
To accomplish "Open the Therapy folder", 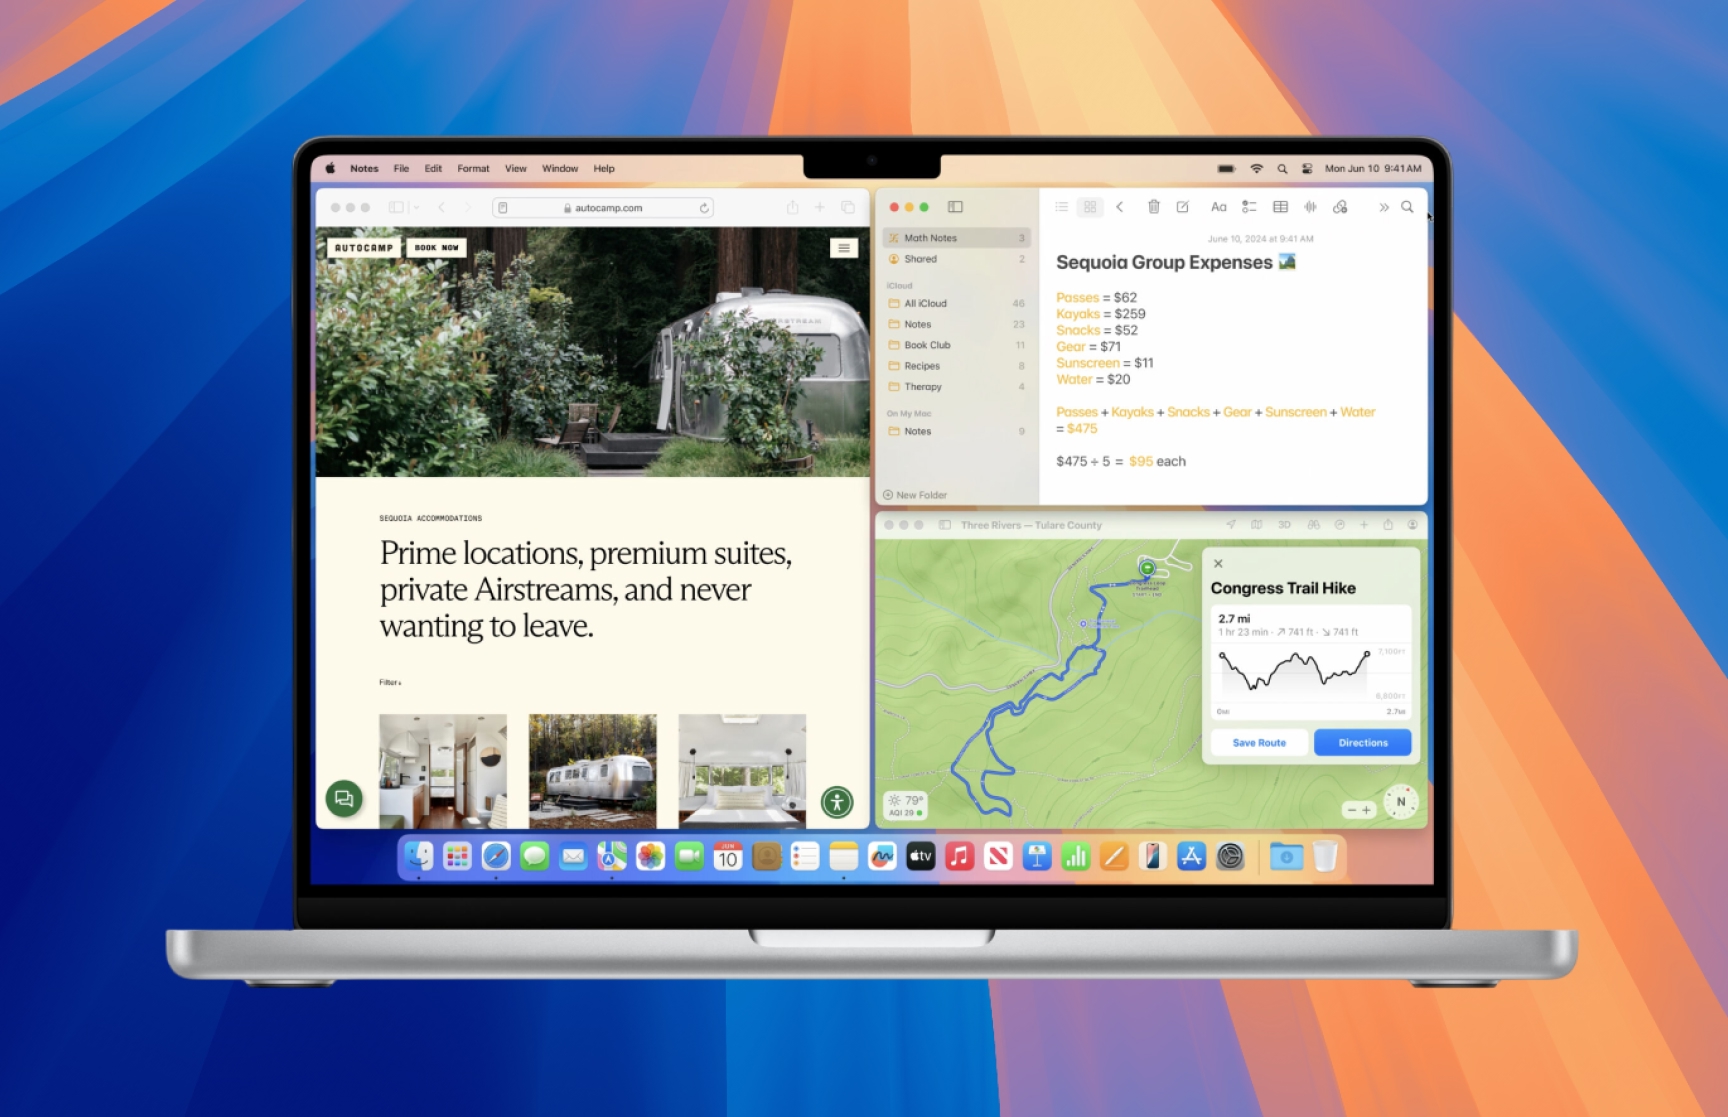I will pyautogui.click(x=957, y=387).
